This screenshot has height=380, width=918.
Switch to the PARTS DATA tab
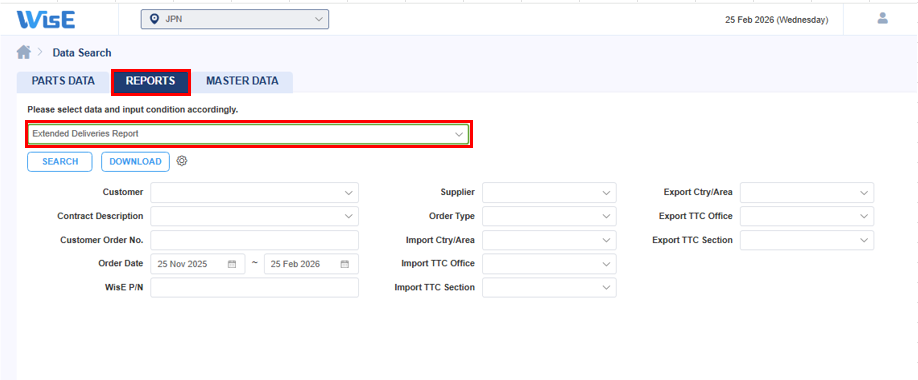63,81
